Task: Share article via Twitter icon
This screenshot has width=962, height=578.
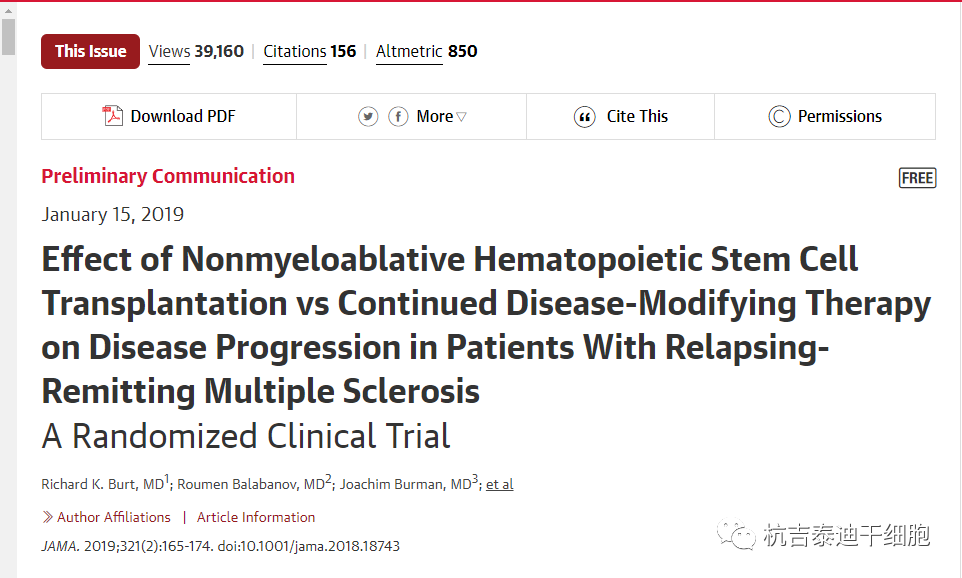Action: click(x=369, y=117)
